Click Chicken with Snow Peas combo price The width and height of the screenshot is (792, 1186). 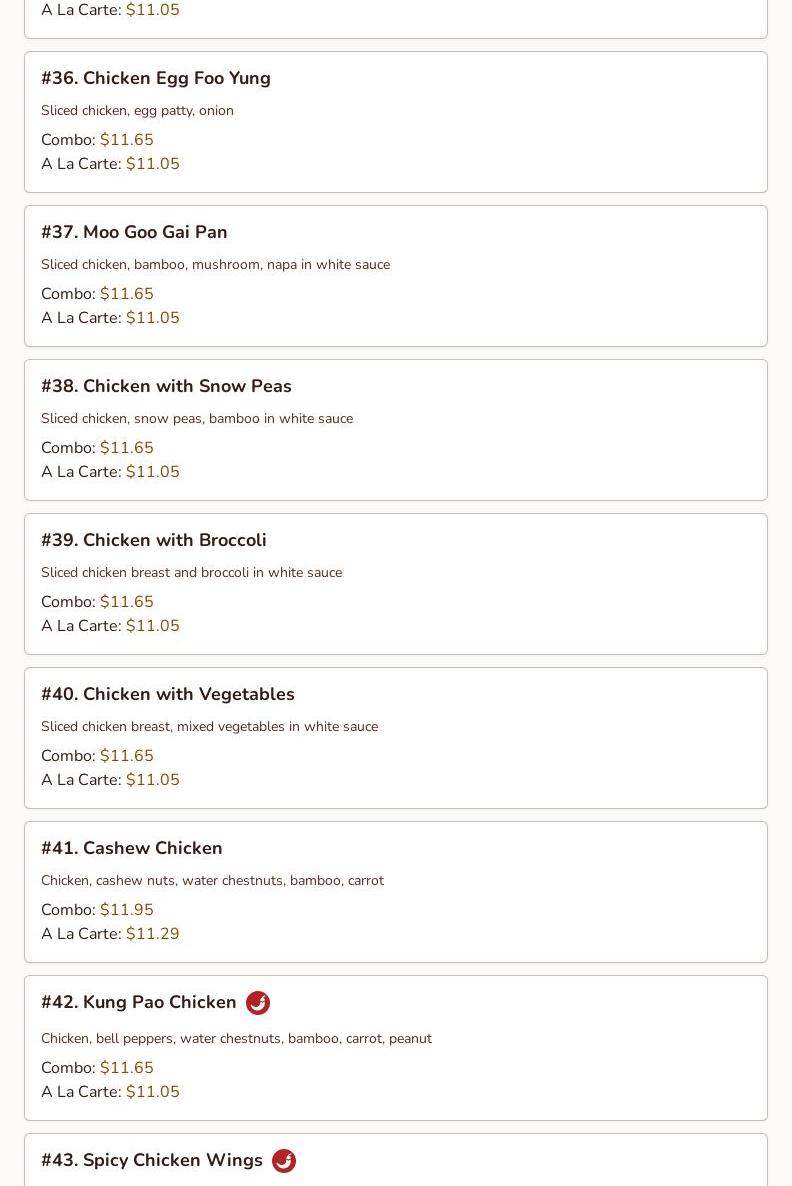click(x=127, y=448)
